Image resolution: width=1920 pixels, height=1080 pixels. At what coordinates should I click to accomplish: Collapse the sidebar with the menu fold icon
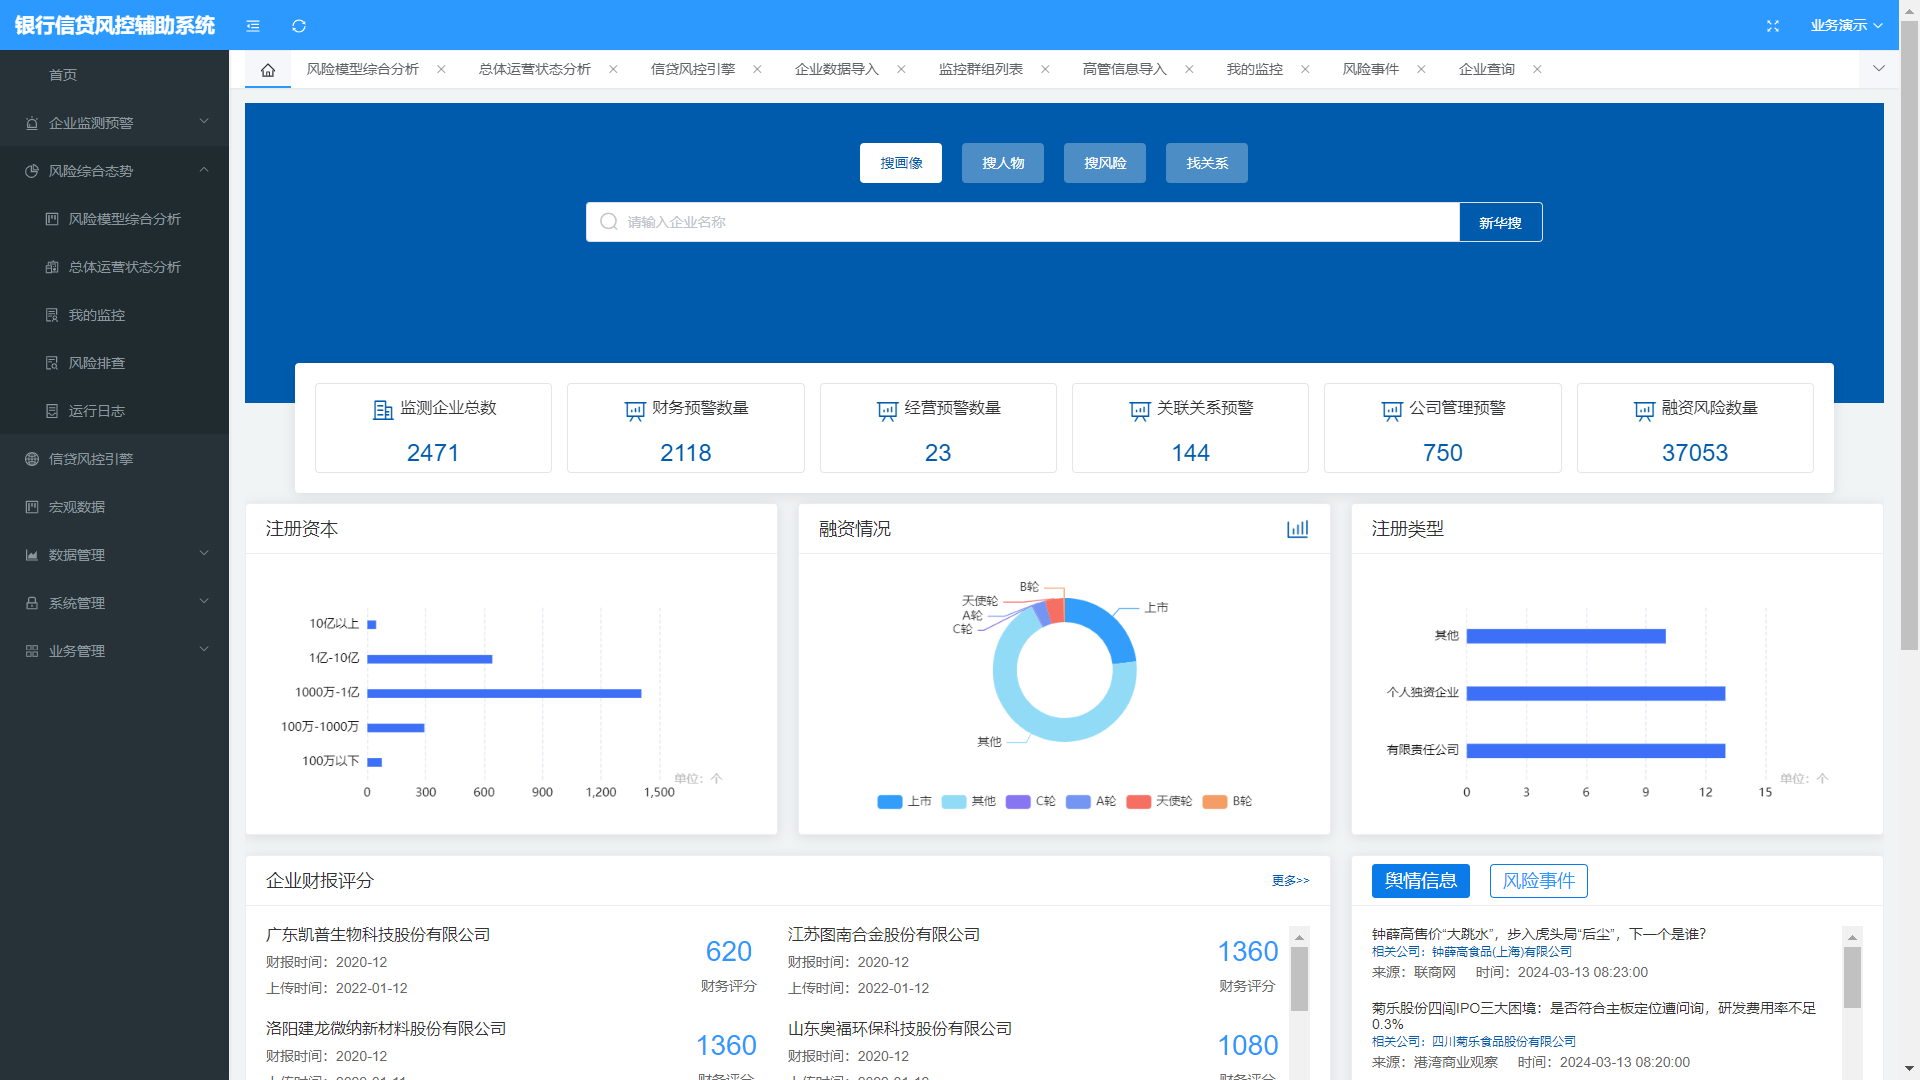(253, 26)
